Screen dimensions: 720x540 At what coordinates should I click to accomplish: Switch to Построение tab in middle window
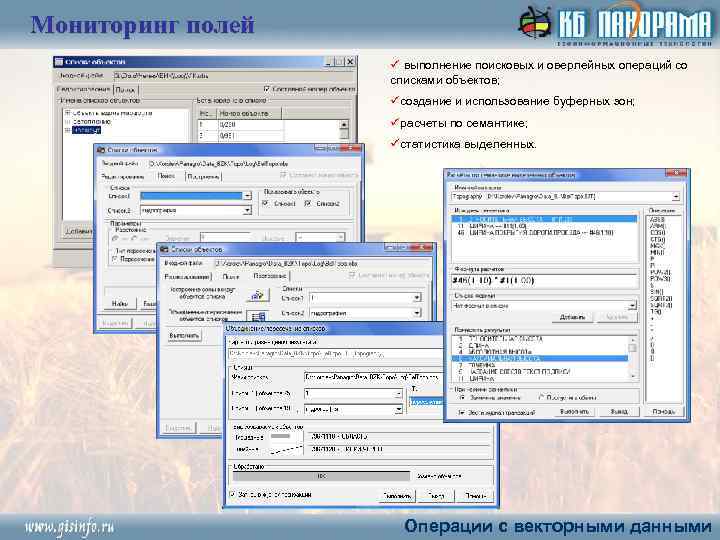click(203, 176)
